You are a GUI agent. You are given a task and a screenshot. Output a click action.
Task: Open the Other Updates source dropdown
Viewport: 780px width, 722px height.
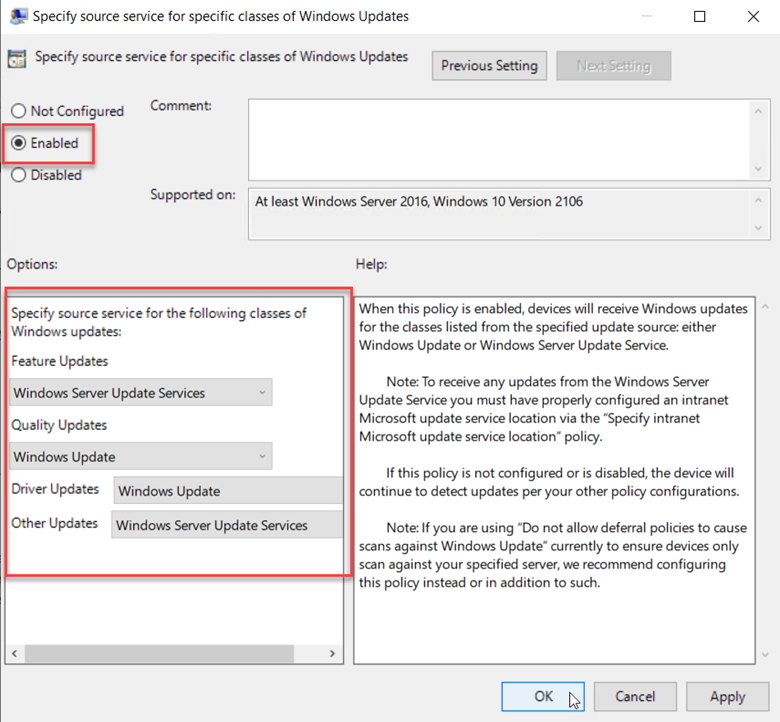tap(227, 525)
